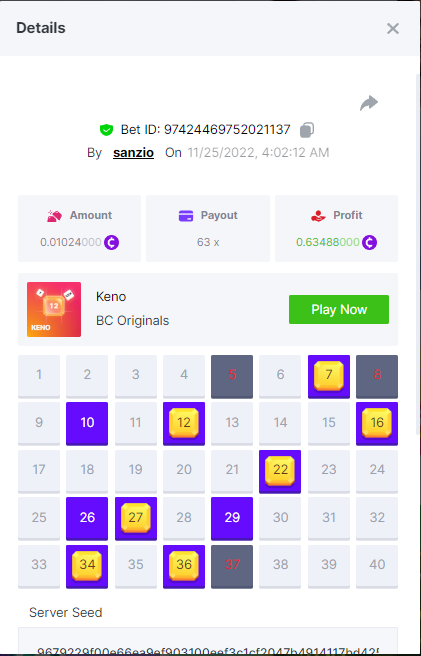Click the Payout card icon
Image resolution: width=421 pixels, height=656 pixels.
click(x=186, y=215)
